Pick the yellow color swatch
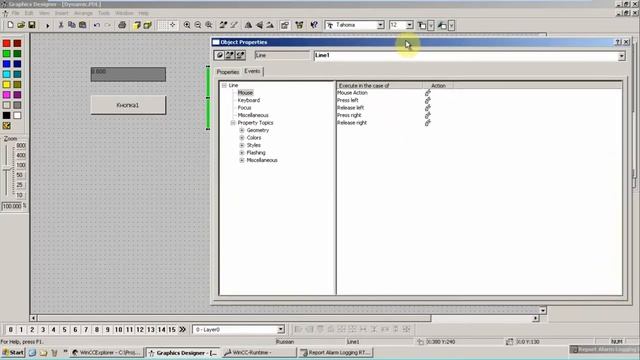This screenshot has width=640, height=360. [7, 84]
